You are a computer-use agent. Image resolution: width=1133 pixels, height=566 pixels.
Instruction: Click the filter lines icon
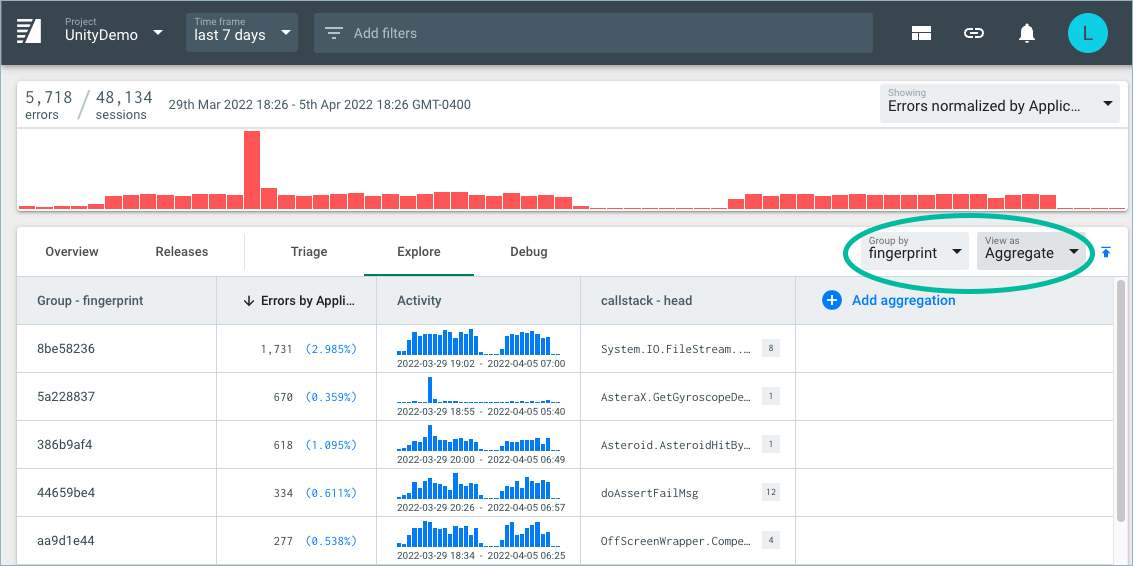coord(333,33)
